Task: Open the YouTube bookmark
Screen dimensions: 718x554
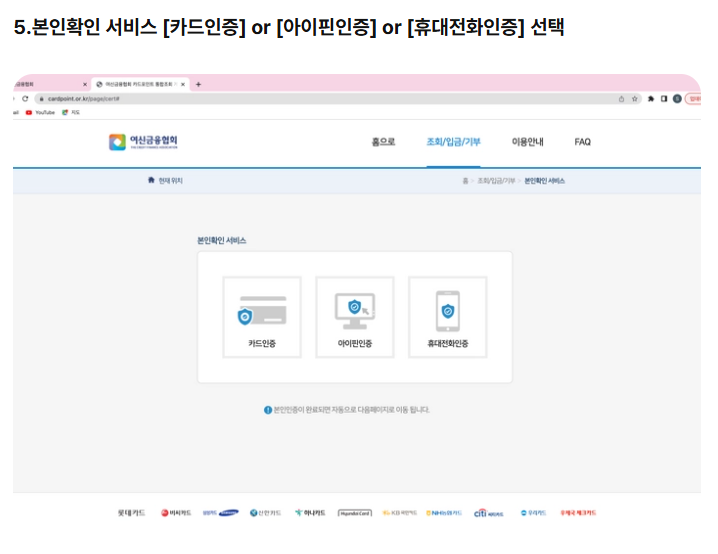Action: click(40, 112)
